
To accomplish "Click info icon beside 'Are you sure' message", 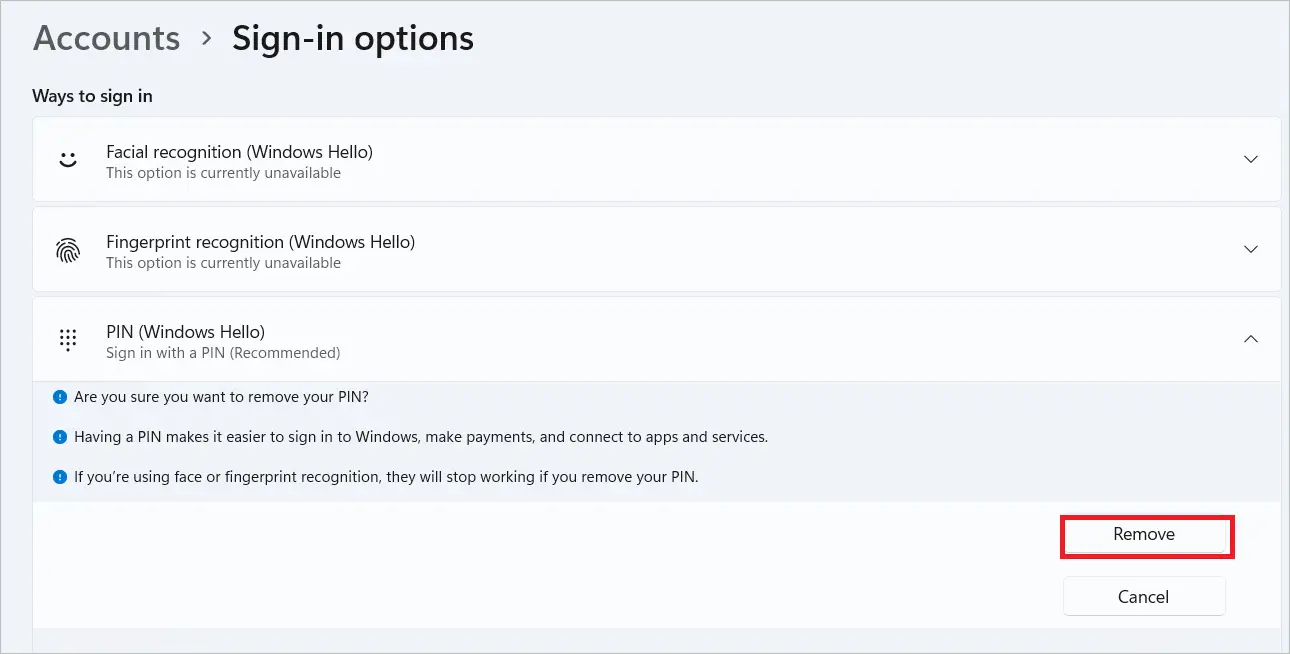I will (60, 397).
